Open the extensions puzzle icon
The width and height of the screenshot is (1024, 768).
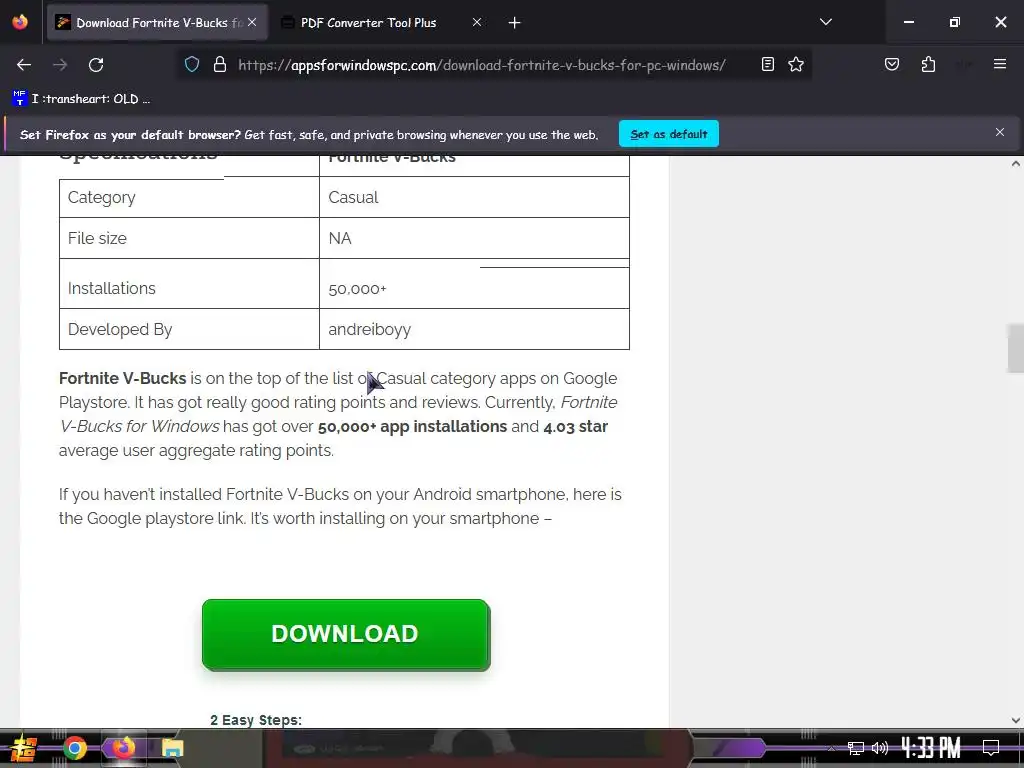(929, 65)
